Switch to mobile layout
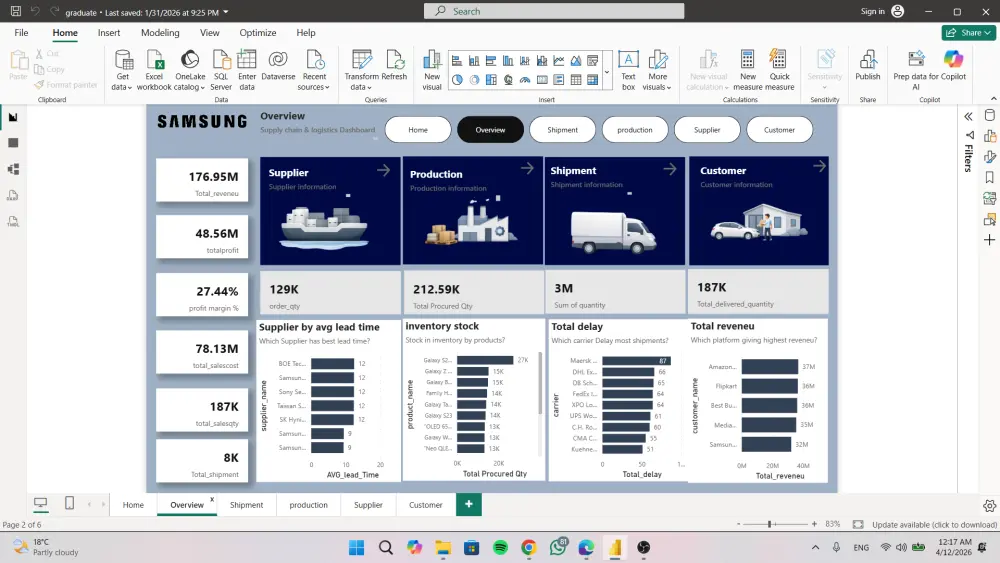This screenshot has height=563, width=1000. tap(70, 504)
